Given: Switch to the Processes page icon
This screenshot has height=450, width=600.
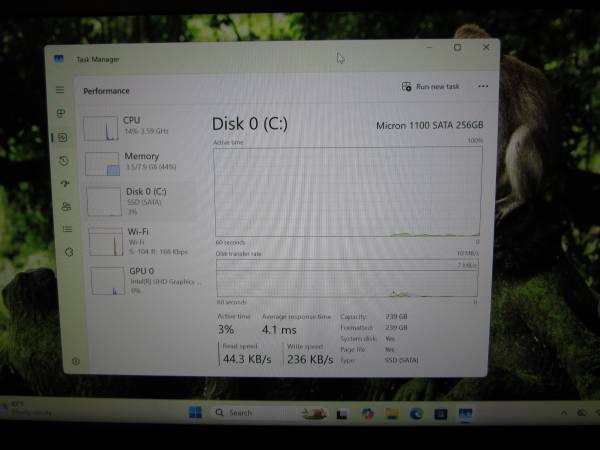Looking at the screenshot, I should pos(61,114).
